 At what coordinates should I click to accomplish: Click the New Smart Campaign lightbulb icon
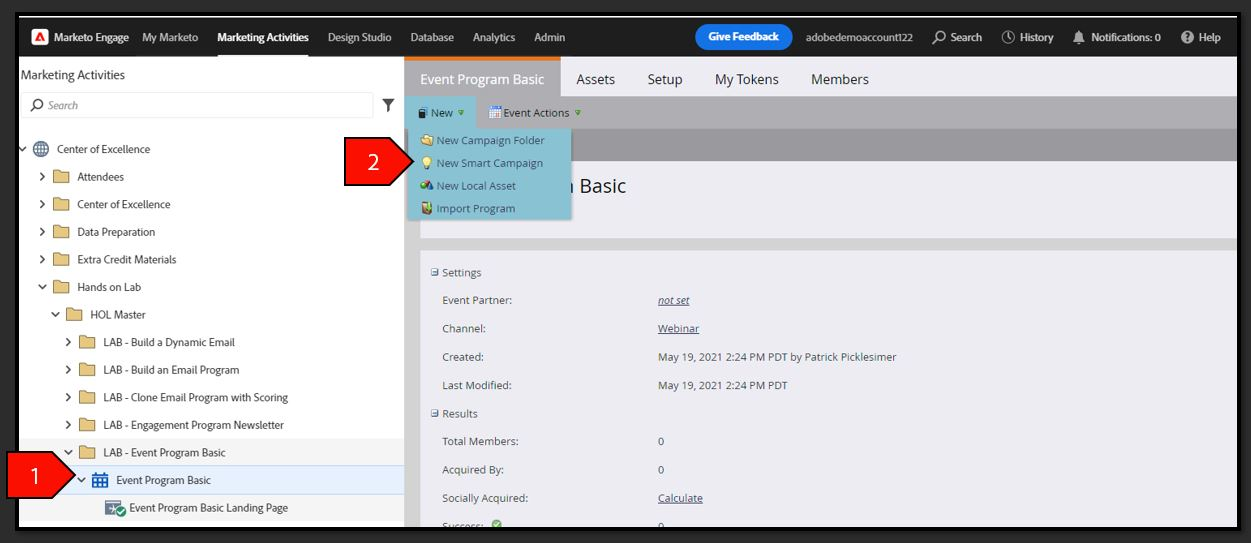click(x=427, y=163)
